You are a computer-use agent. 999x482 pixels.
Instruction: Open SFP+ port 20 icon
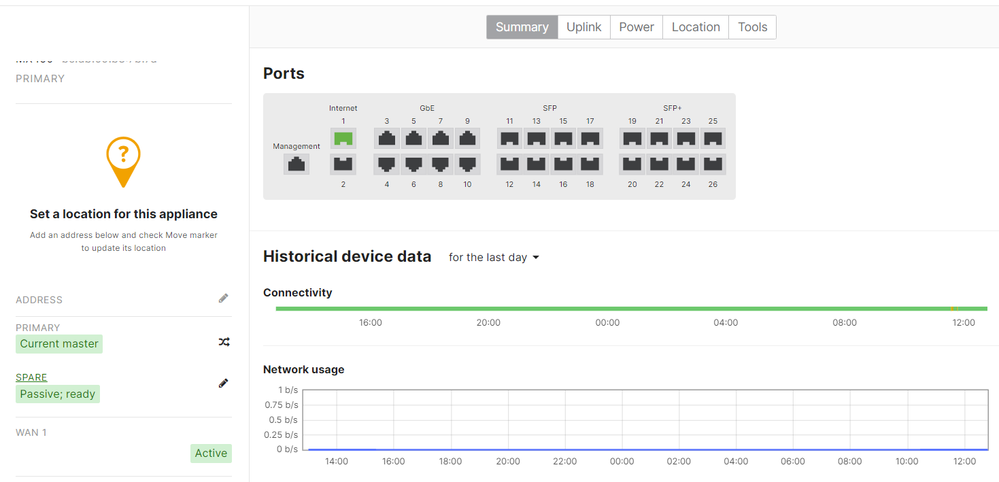tap(632, 164)
